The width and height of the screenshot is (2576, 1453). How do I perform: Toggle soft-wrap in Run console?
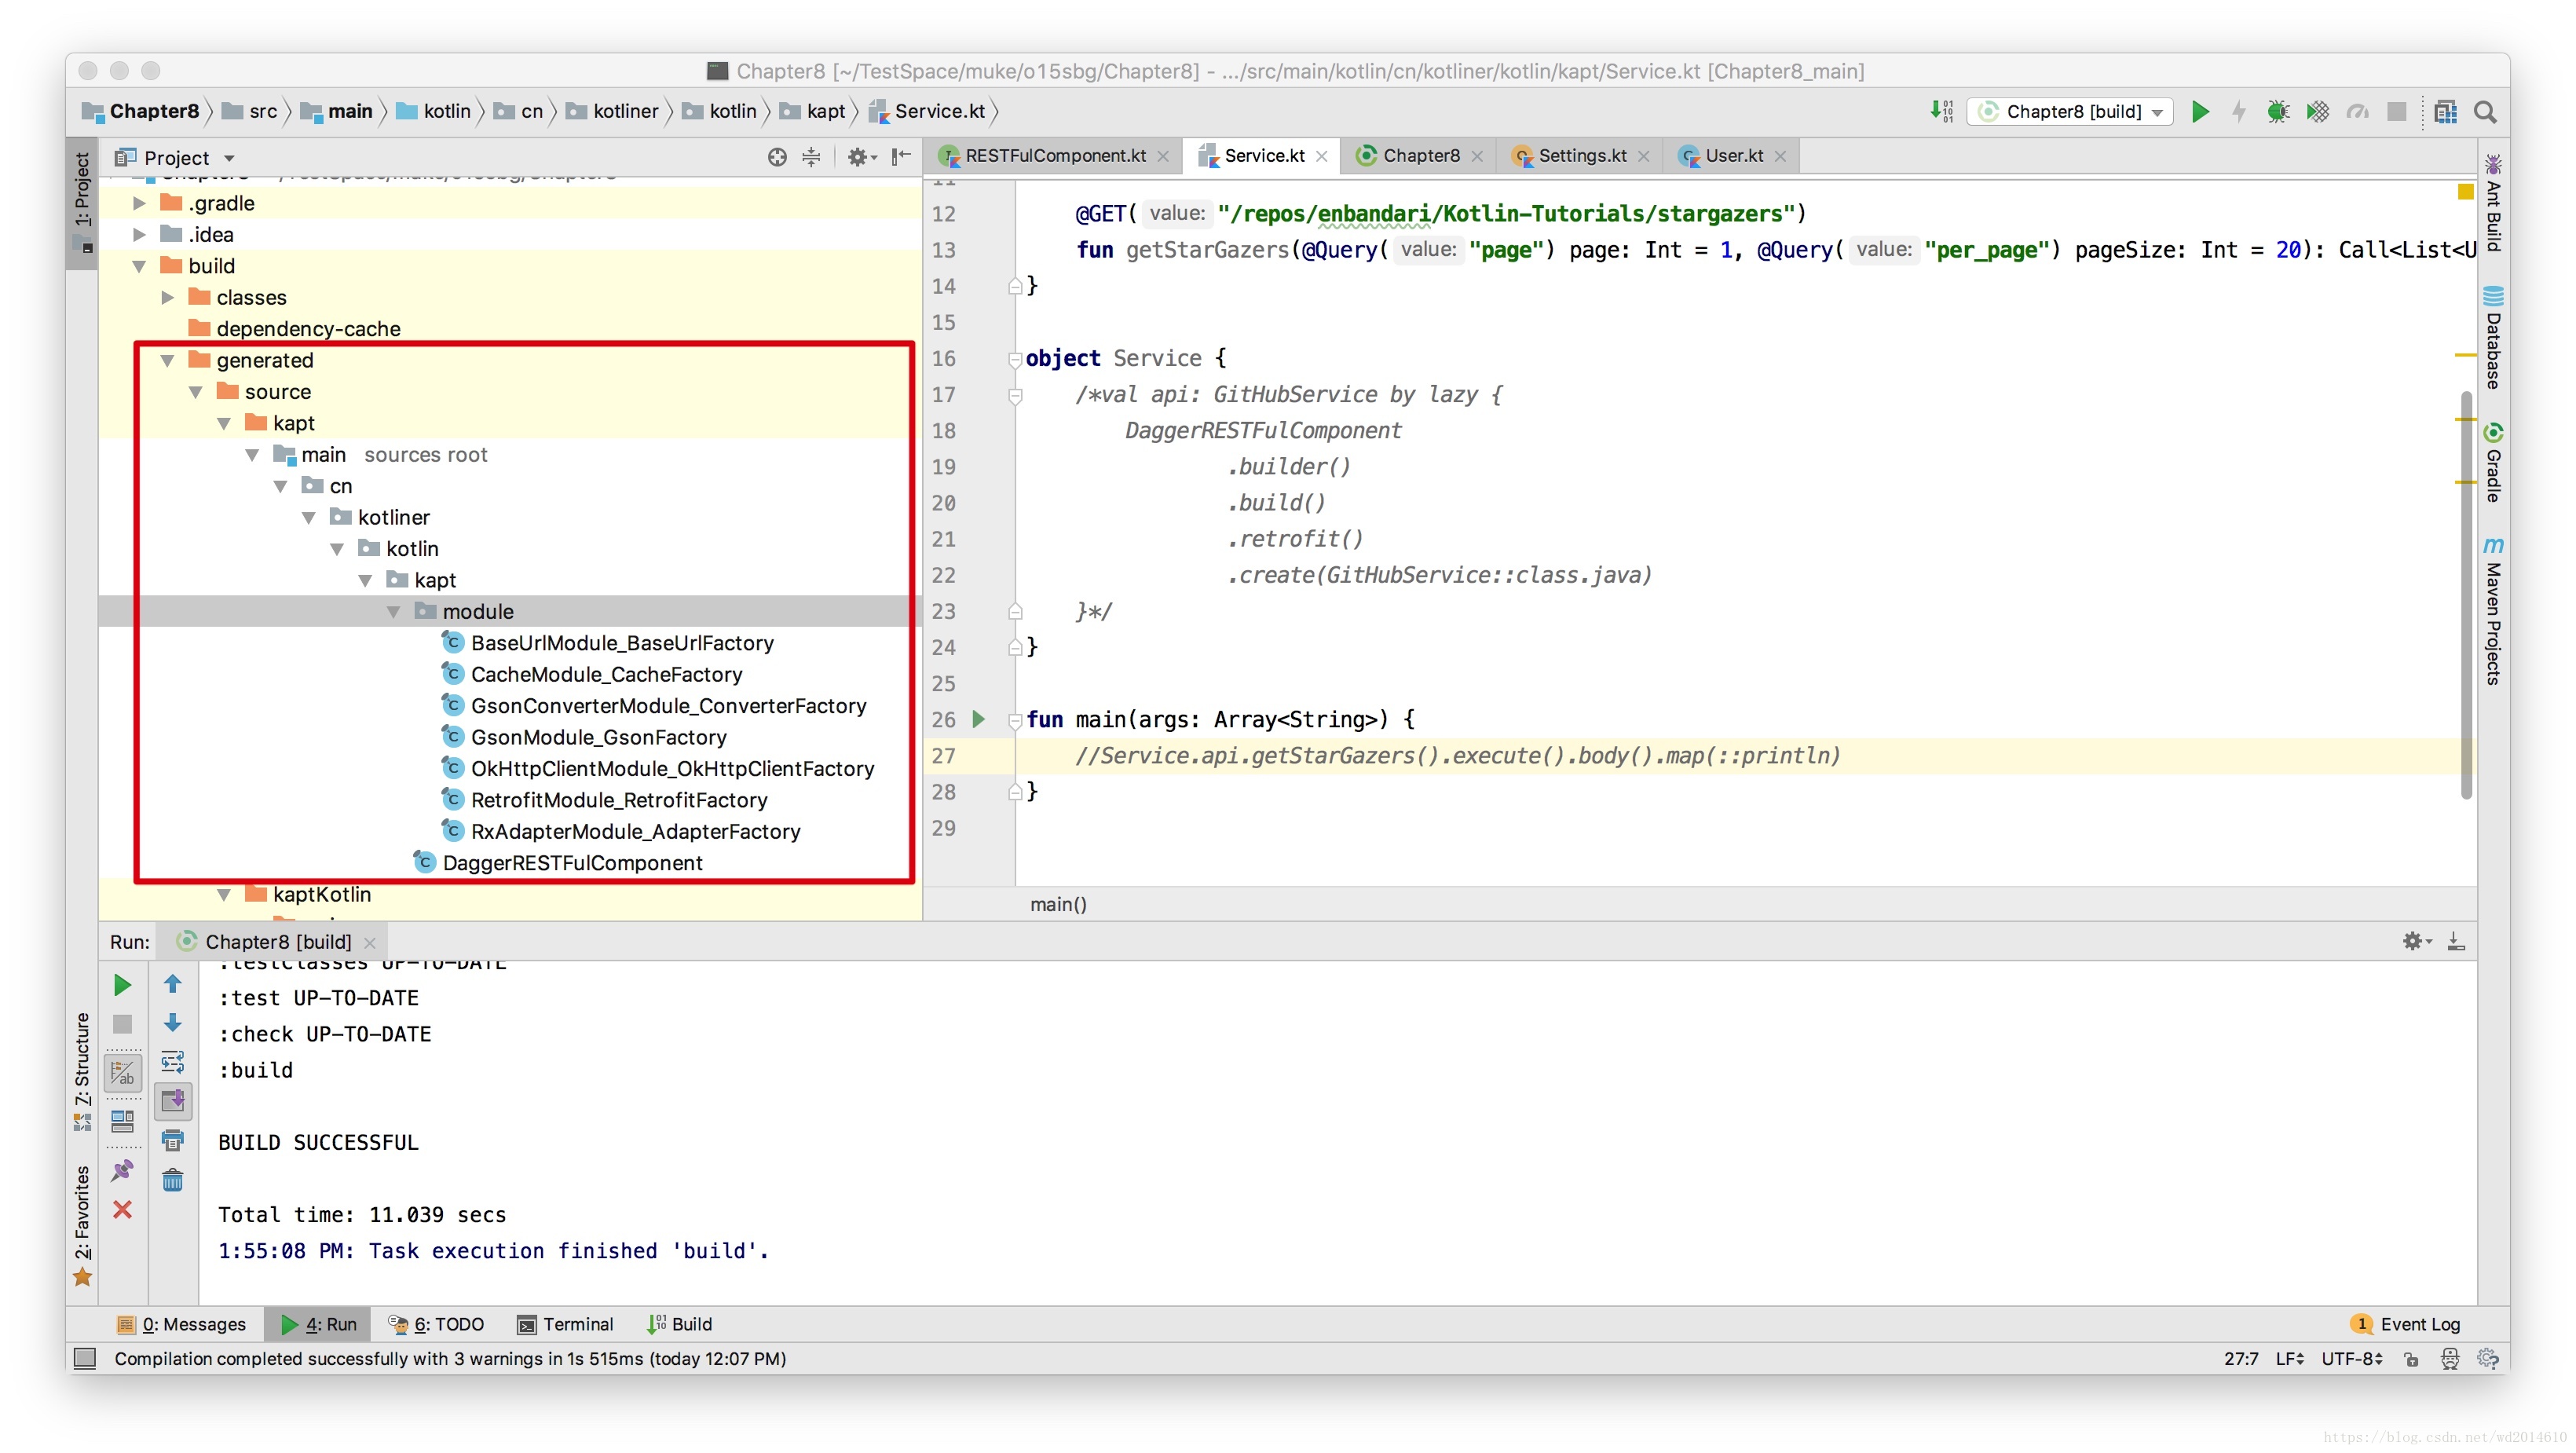[x=173, y=1061]
